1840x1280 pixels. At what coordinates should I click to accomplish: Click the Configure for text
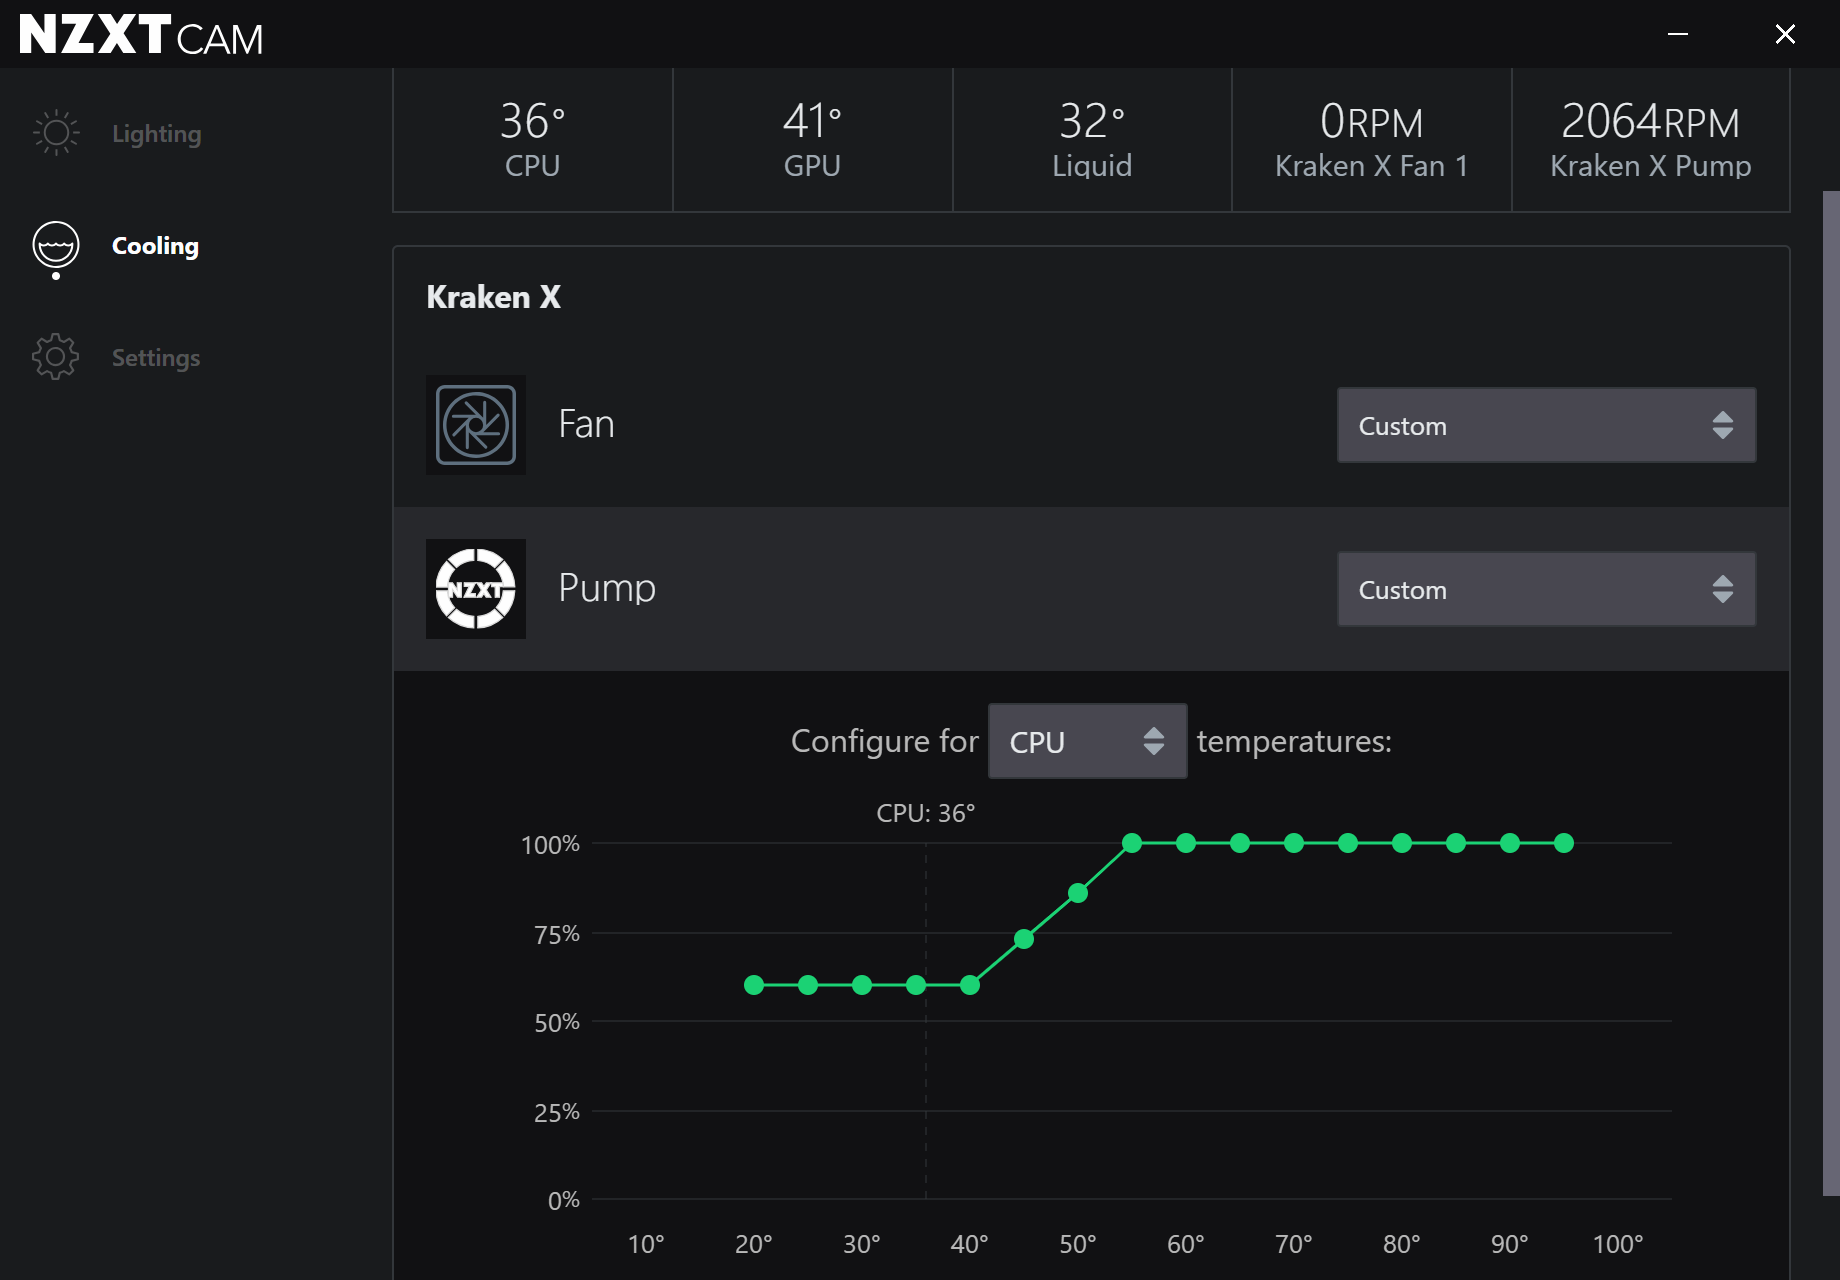[885, 741]
